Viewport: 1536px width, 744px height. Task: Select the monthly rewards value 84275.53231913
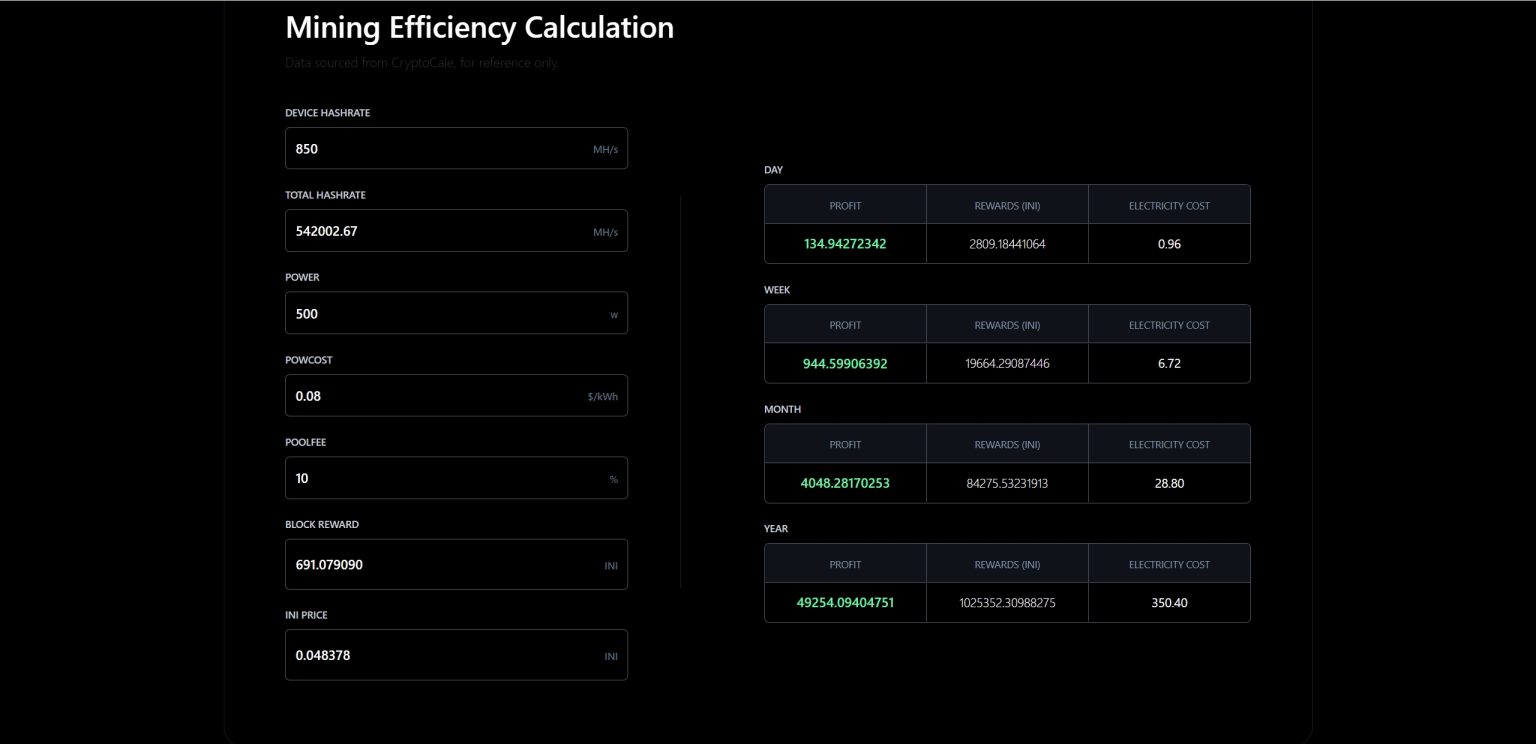point(1007,483)
